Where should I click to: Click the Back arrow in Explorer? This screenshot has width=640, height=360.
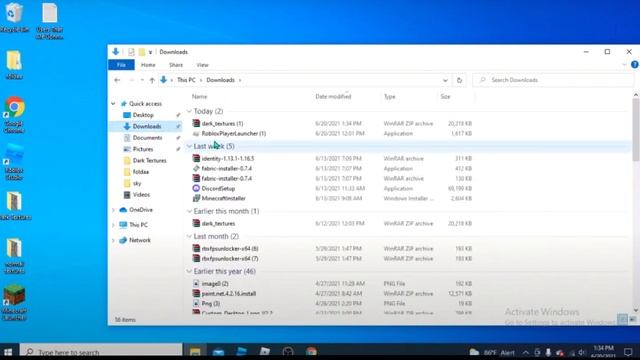(x=117, y=80)
